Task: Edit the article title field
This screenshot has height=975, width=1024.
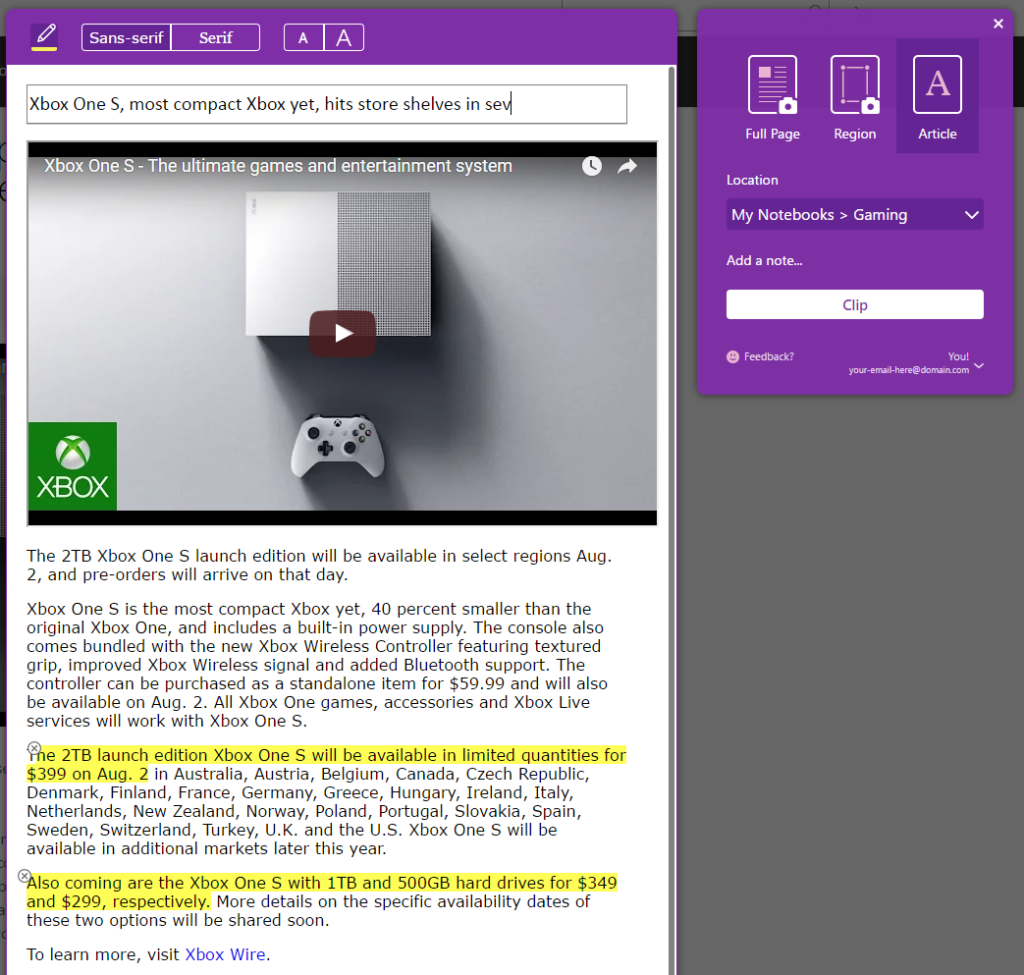Action: pos(327,104)
